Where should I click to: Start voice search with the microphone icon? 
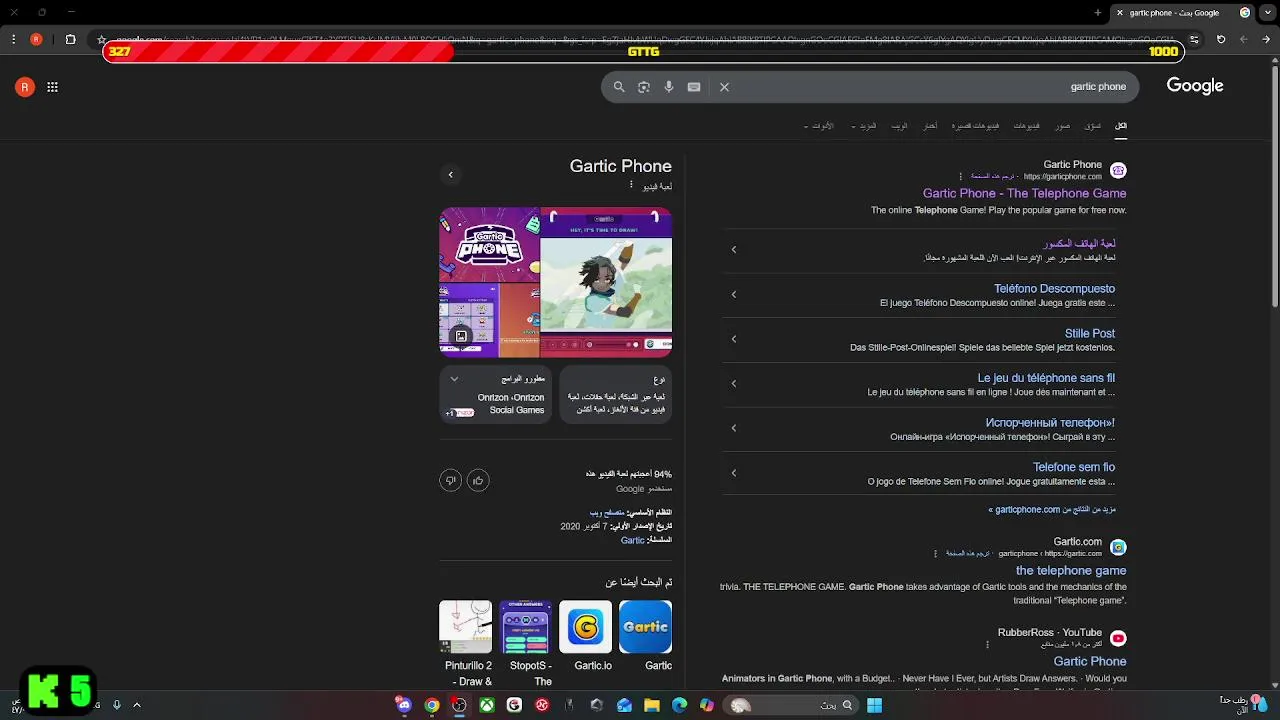point(669,87)
